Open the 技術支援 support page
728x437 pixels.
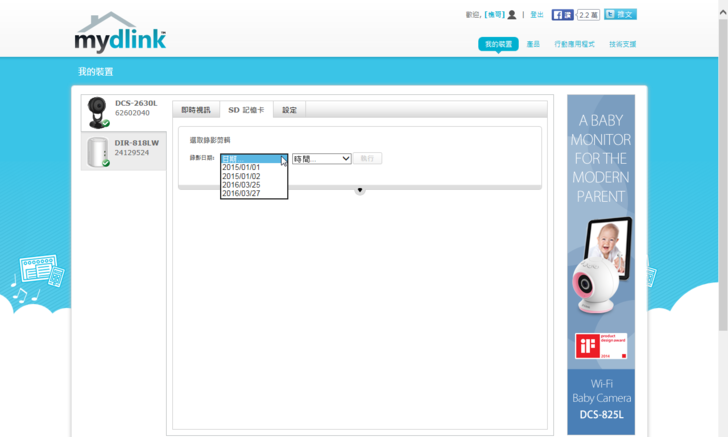pos(623,44)
